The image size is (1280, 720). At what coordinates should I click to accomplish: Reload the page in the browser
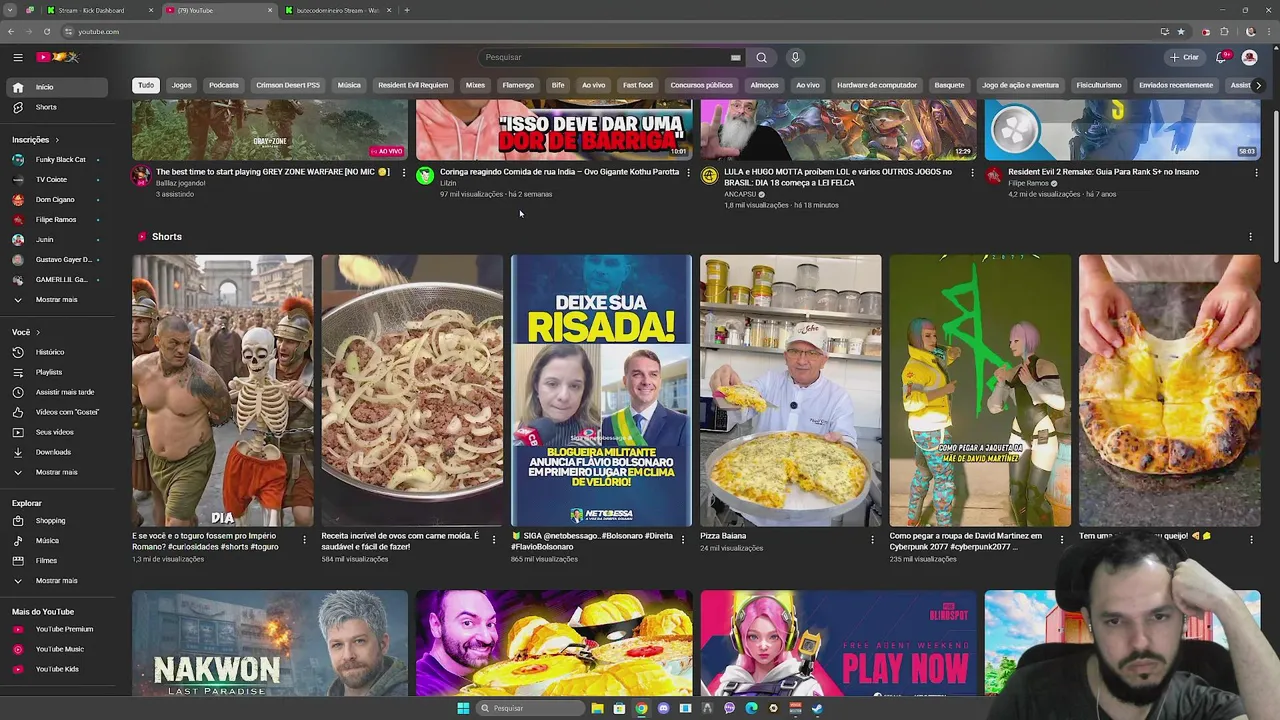tap(47, 31)
